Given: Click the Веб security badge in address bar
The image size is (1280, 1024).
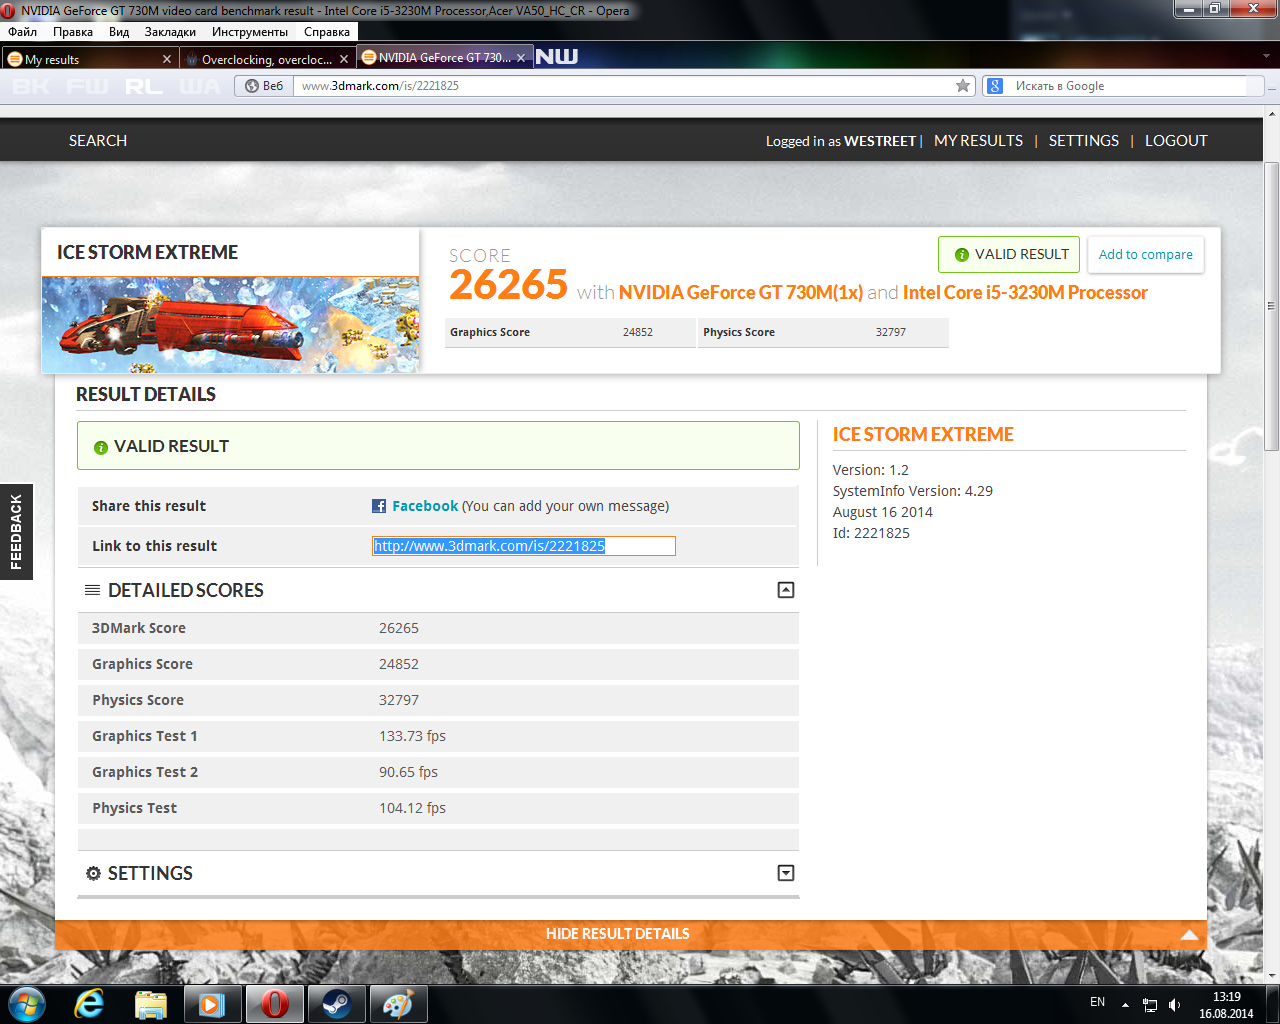Looking at the screenshot, I should point(264,86).
